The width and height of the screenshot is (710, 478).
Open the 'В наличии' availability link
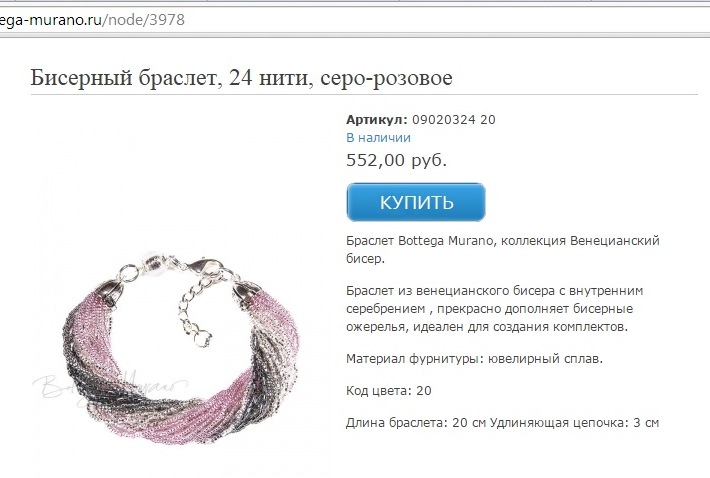pos(378,138)
